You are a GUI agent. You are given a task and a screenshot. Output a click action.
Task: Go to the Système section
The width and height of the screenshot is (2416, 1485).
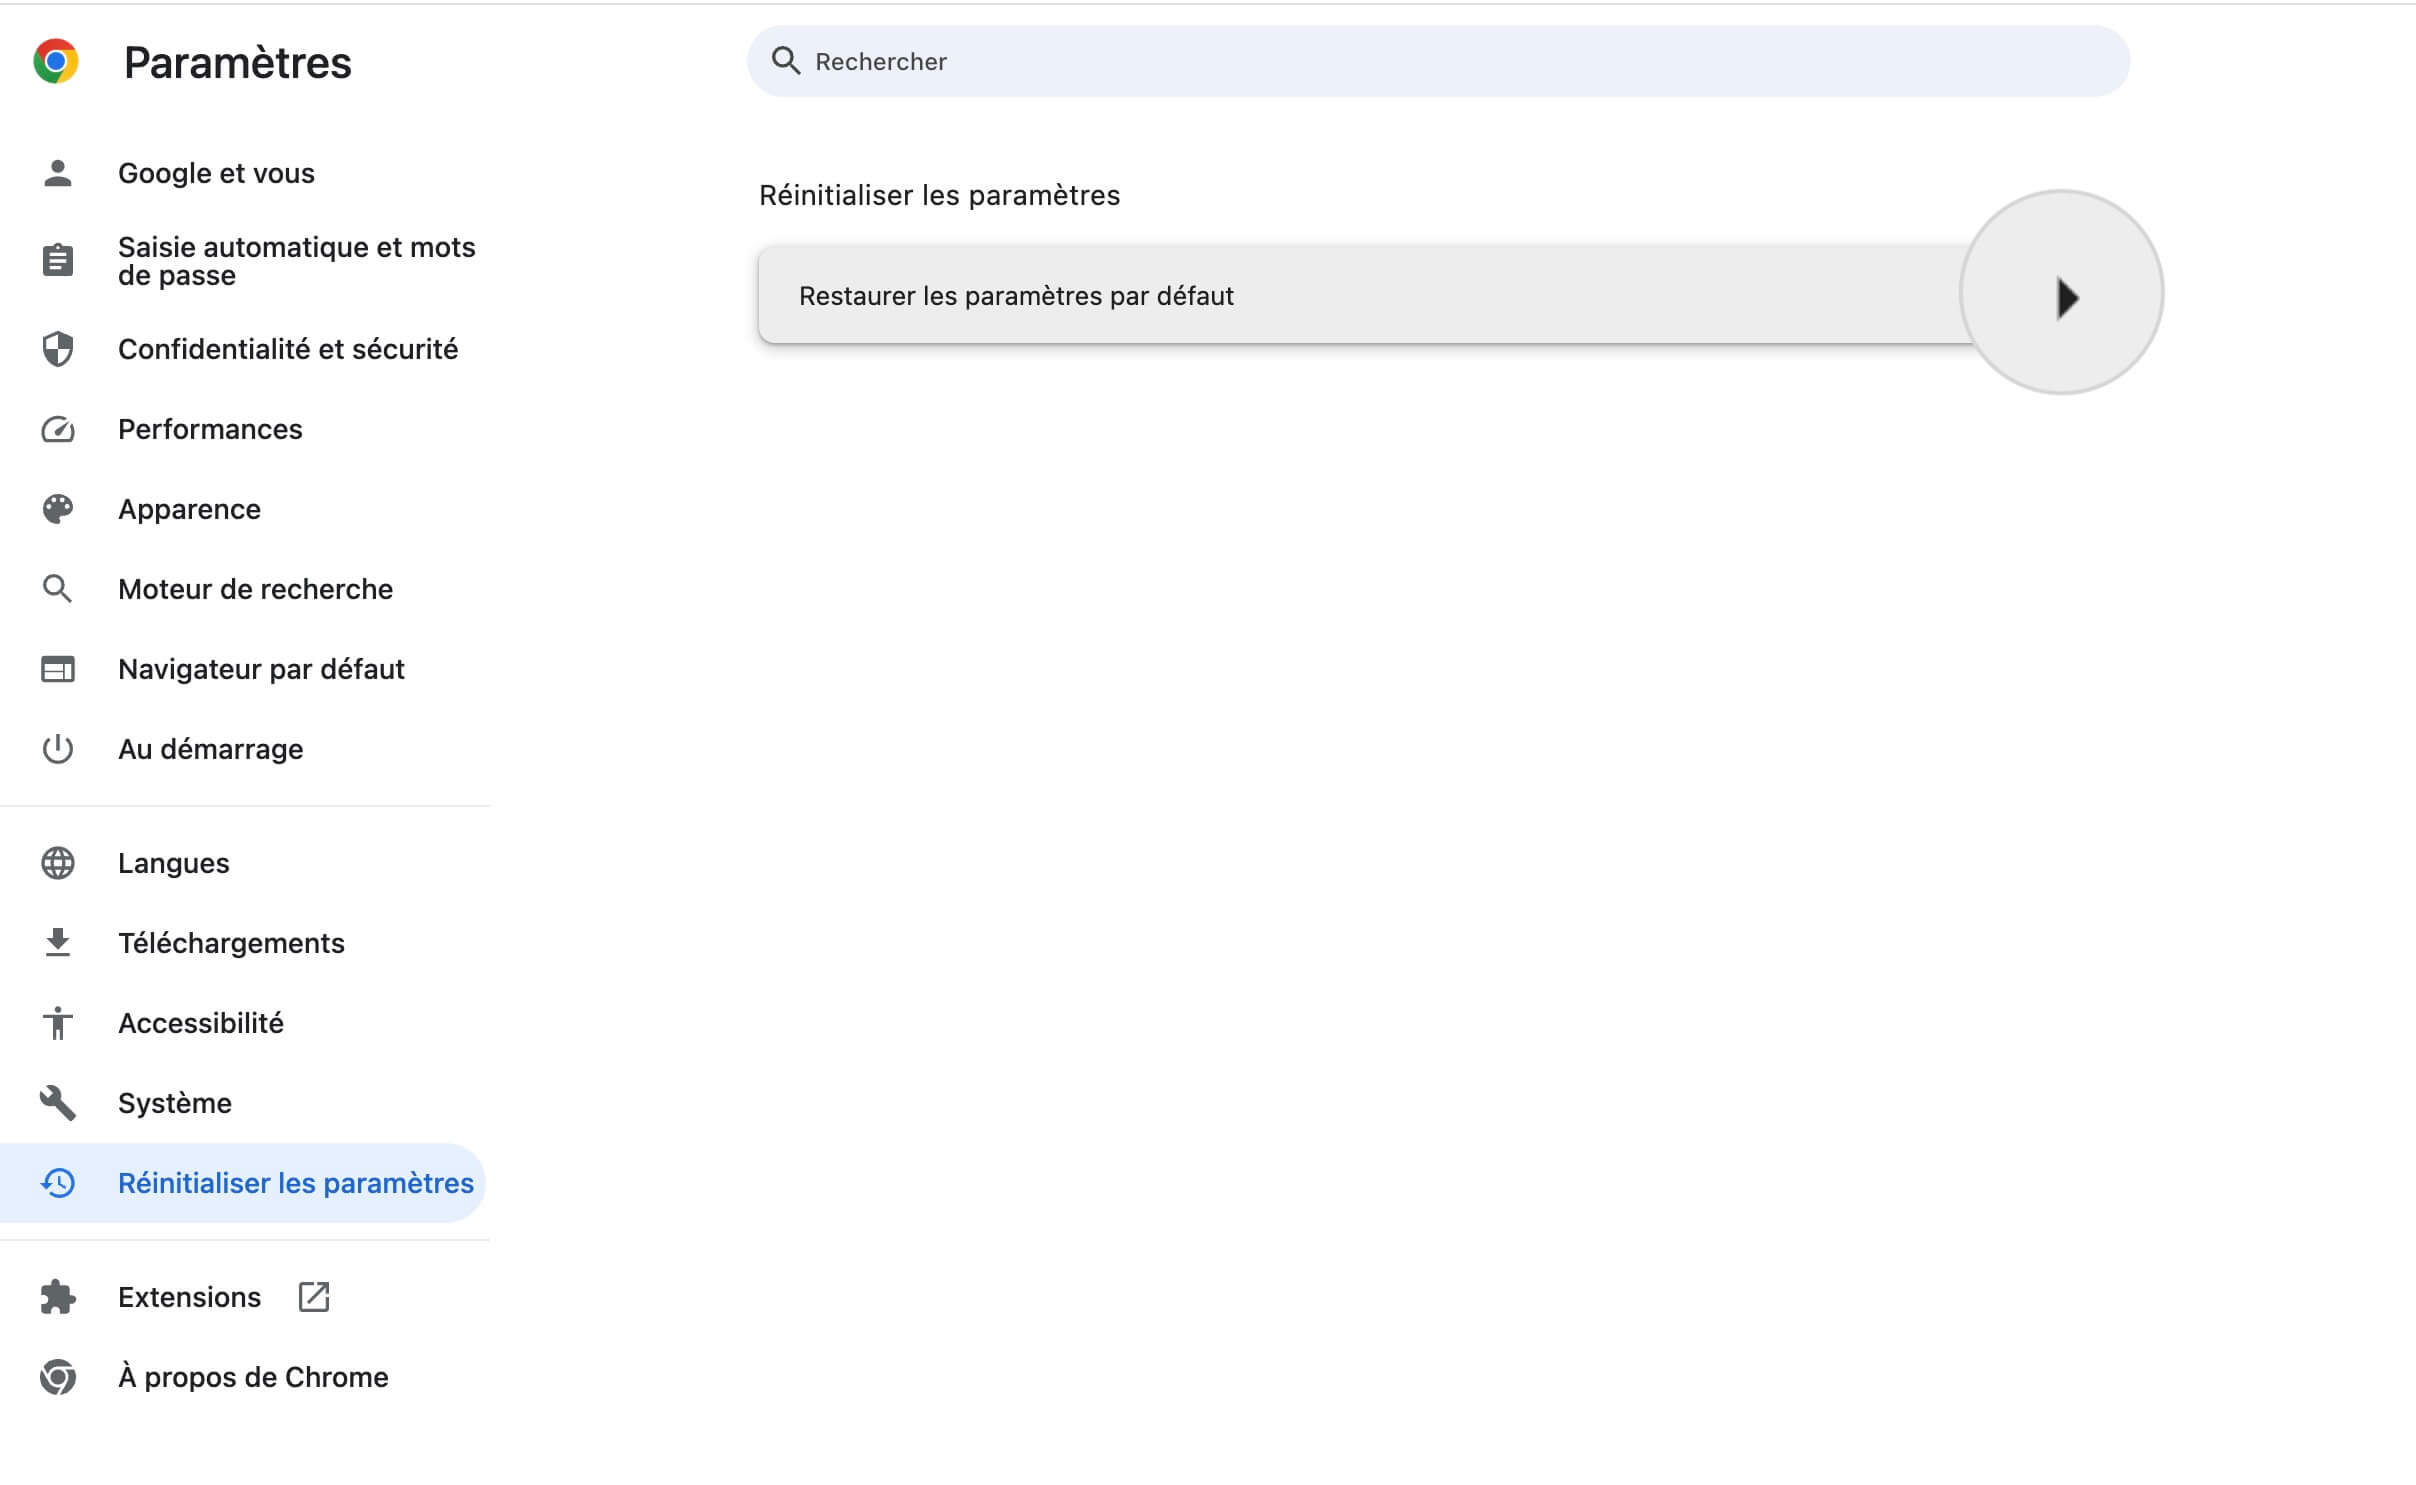click(x=174, y=1103)
